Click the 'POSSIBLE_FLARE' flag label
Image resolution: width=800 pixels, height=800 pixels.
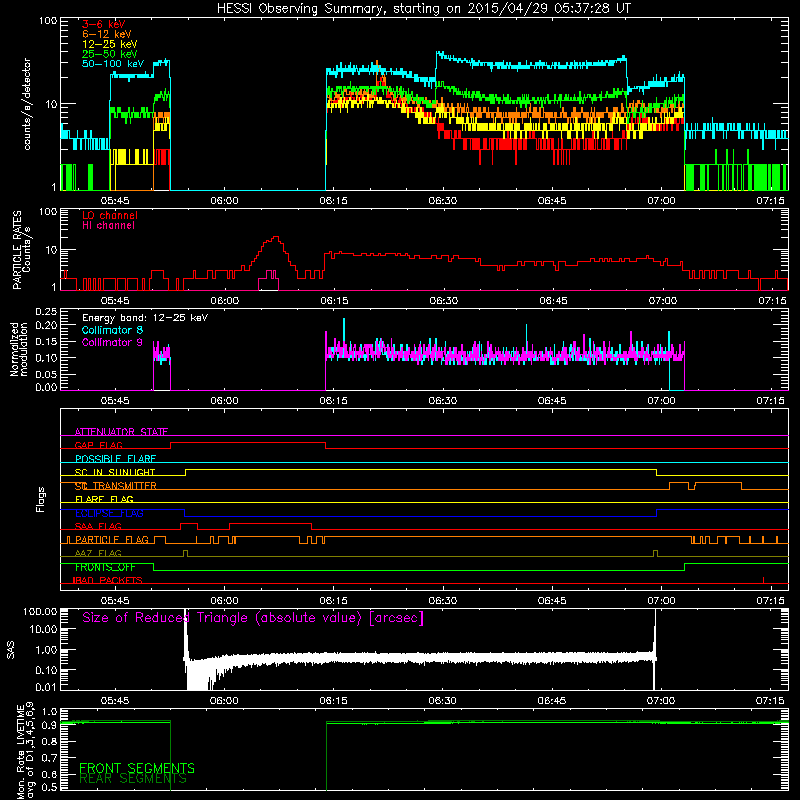click(115, 459)
